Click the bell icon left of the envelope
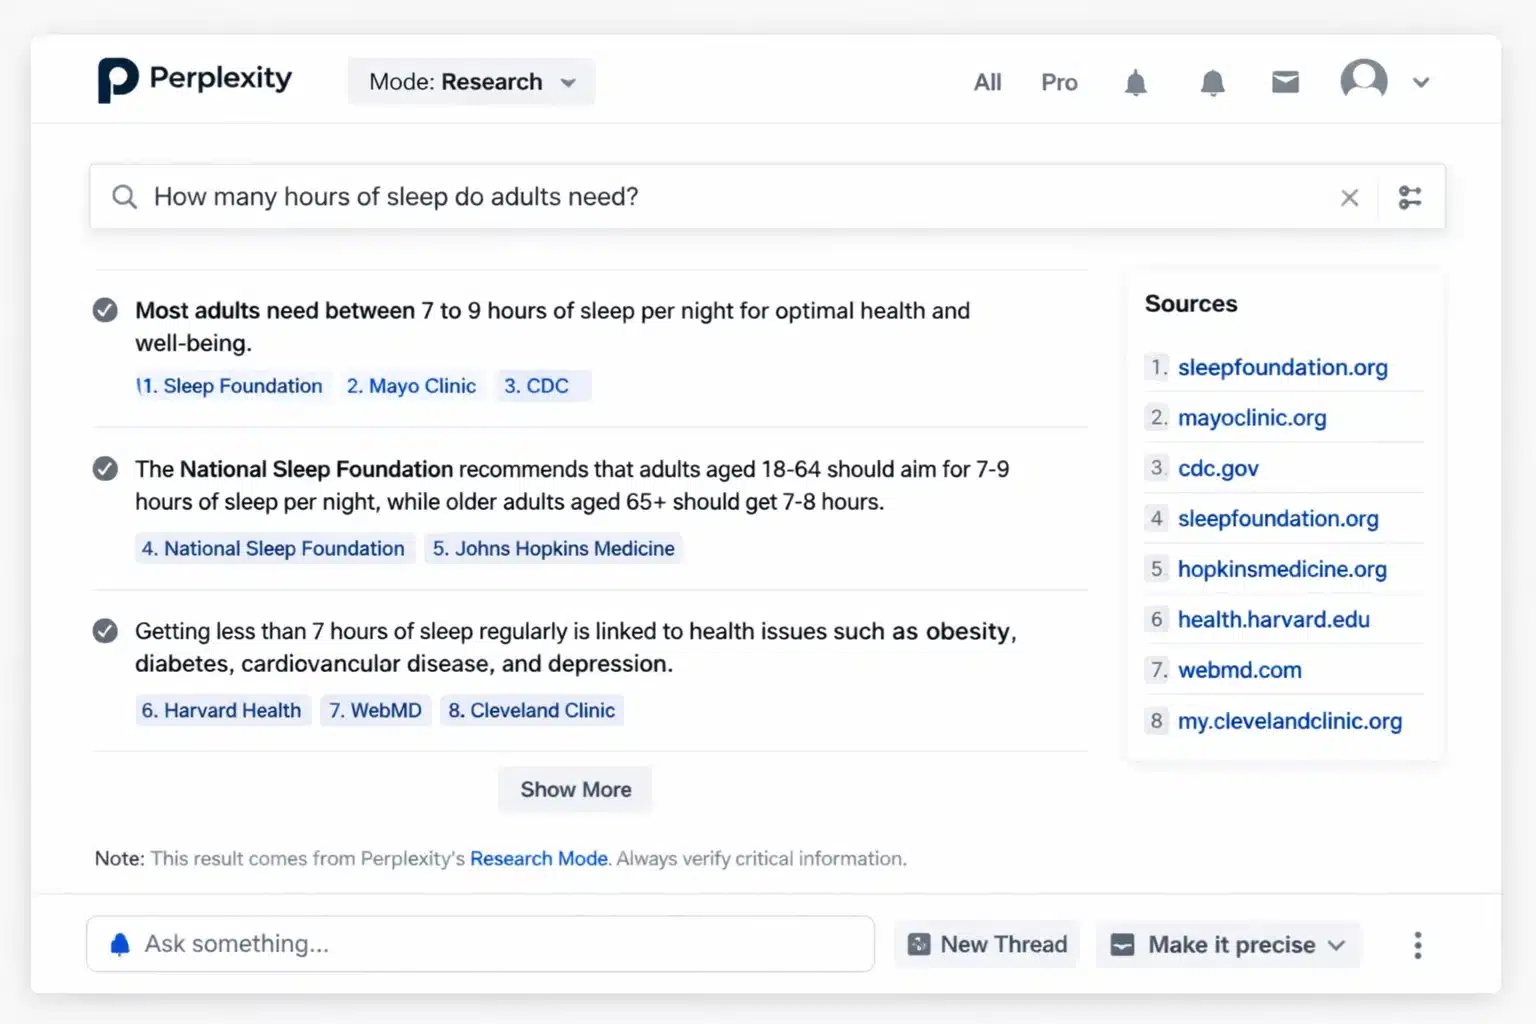 click(1212, 82)
